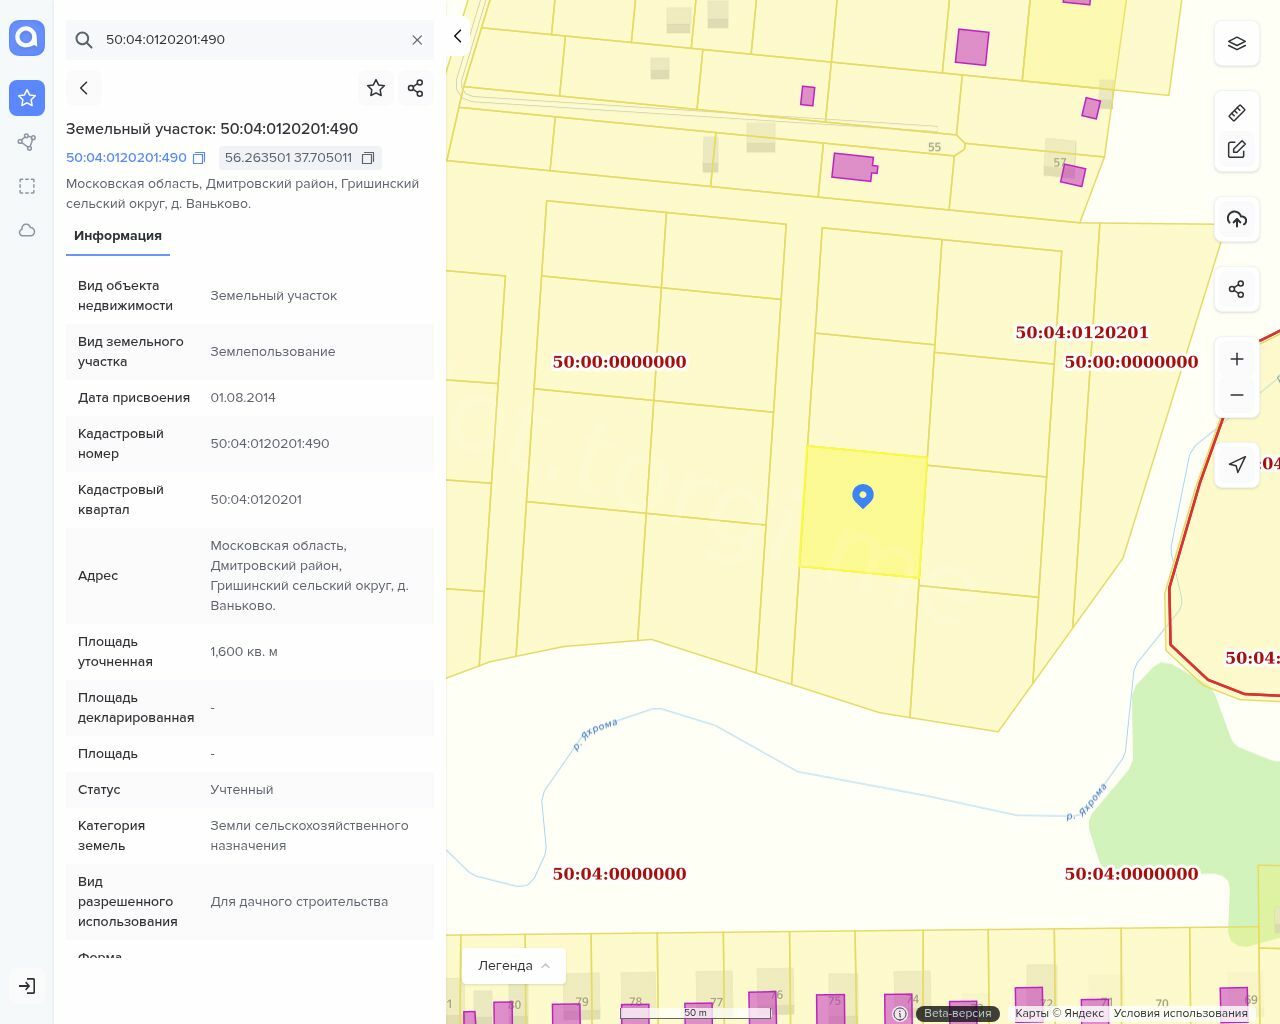Click the cloud upload icon on map

coord(1237,219)
